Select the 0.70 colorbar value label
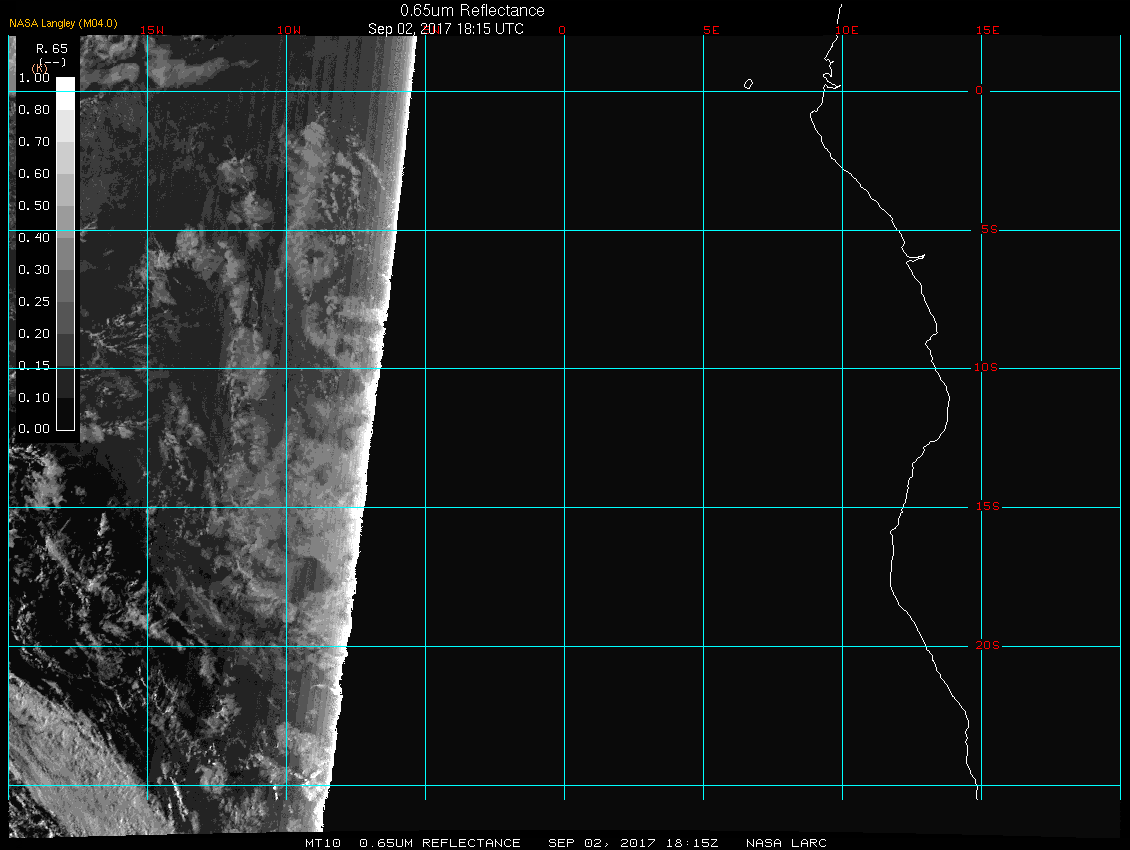This screenshot has width=1130, height=850. pyautogui.click(x=34, y=141)
